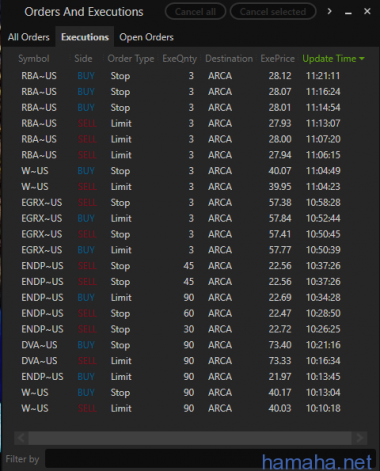Screen dimensions: 380x471
Task: Click the scrollbar left arrow
Action: (x=21, y=438)
